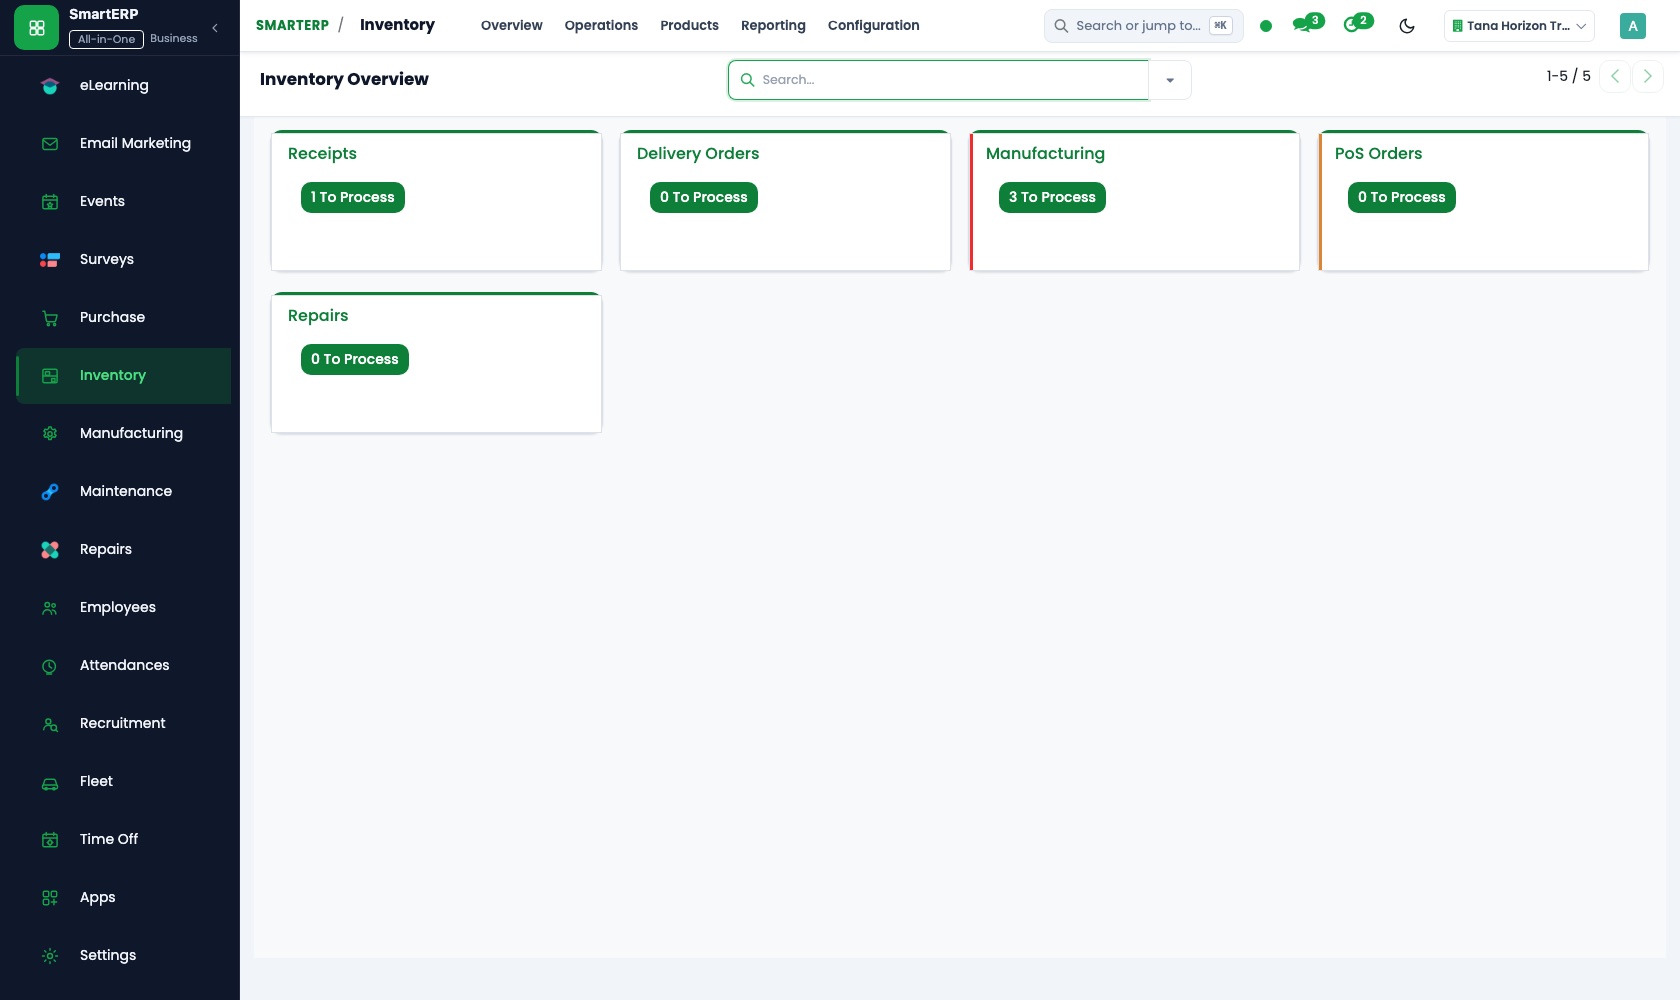Click the Attendances clock icon
The width and height of the screenshot is (1680, 1000).
pos(50,666)
